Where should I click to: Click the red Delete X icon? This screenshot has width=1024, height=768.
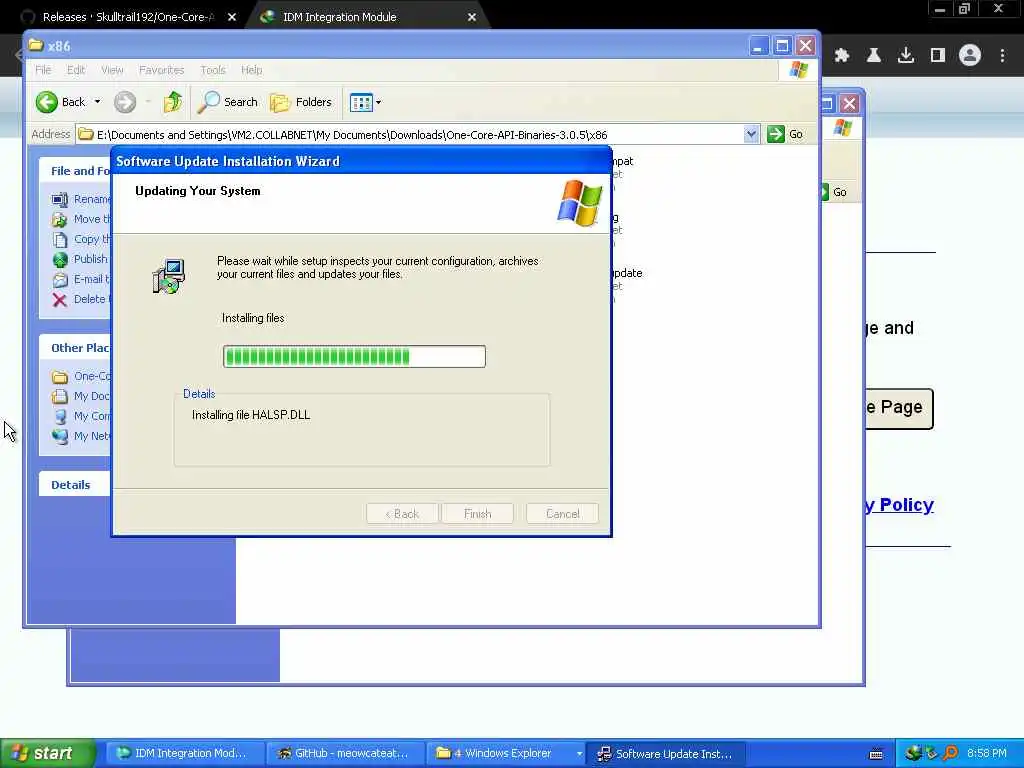pyautogui.click(x=59, y=300)
